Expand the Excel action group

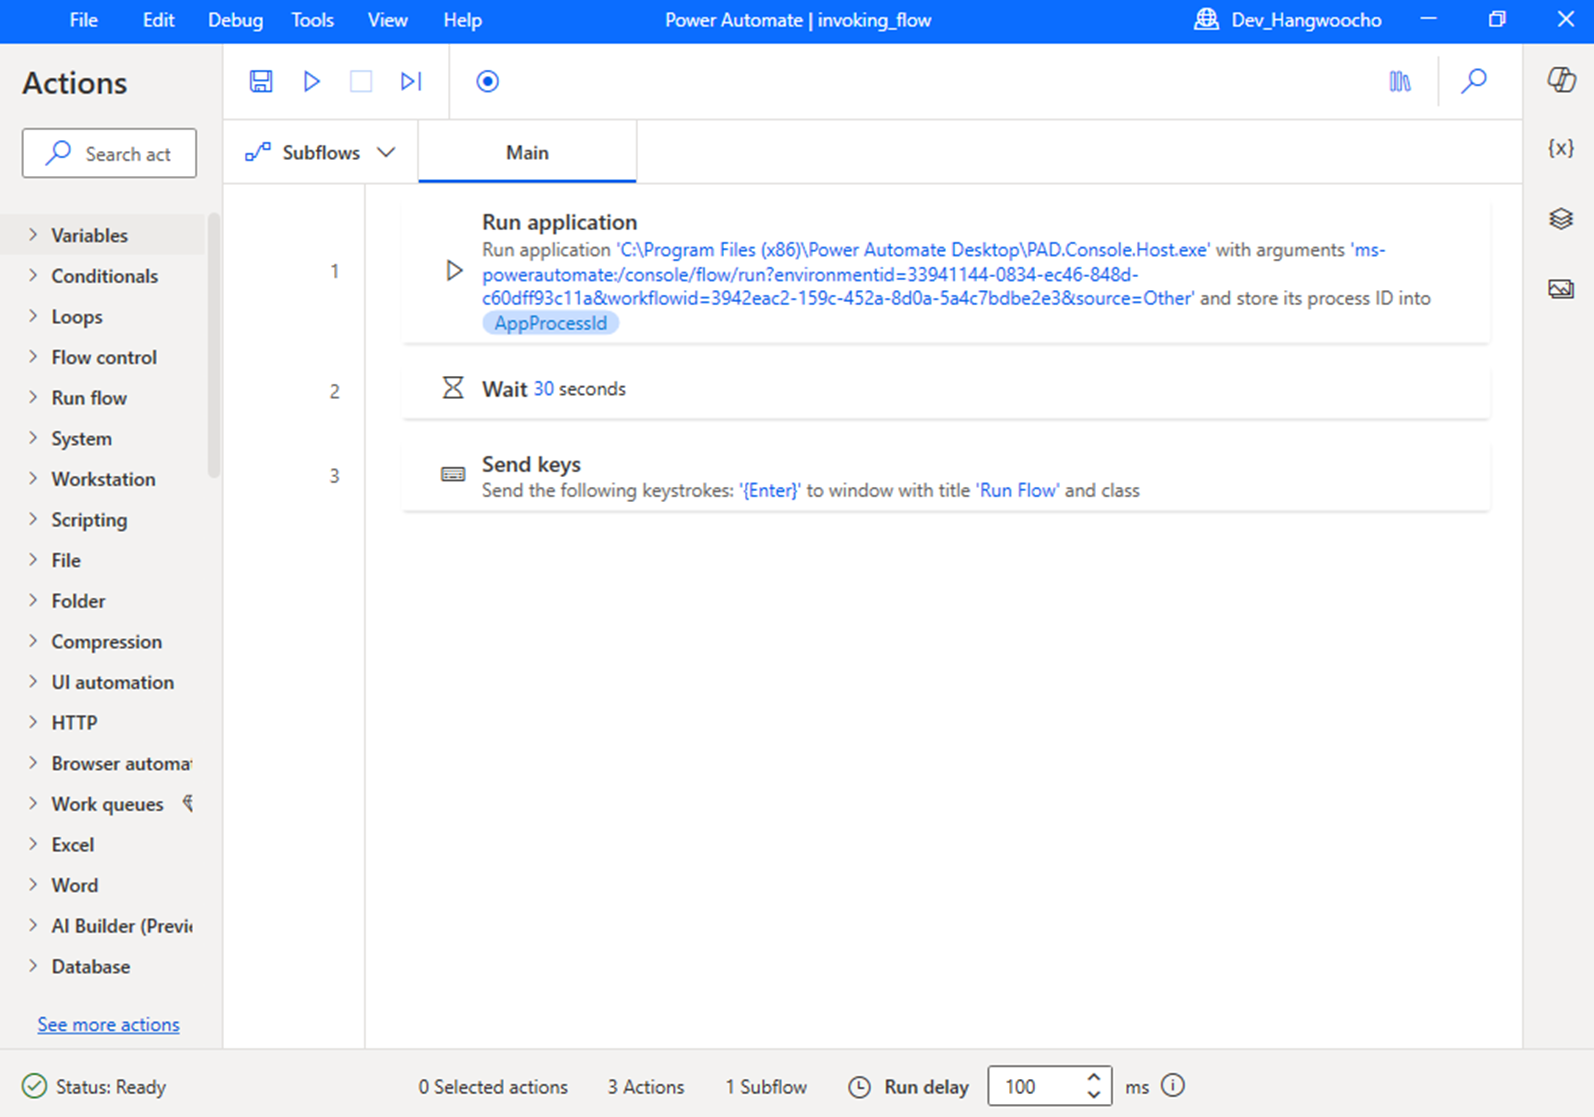33,844
